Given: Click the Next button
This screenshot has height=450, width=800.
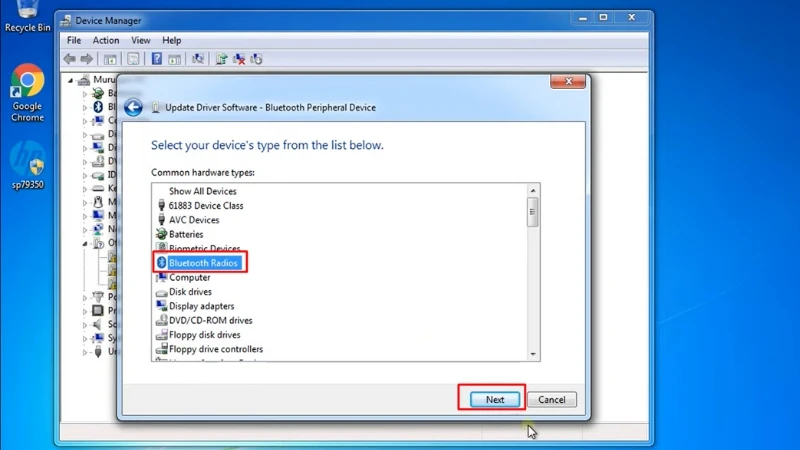Looking at the screenshot, I should 495,399.
